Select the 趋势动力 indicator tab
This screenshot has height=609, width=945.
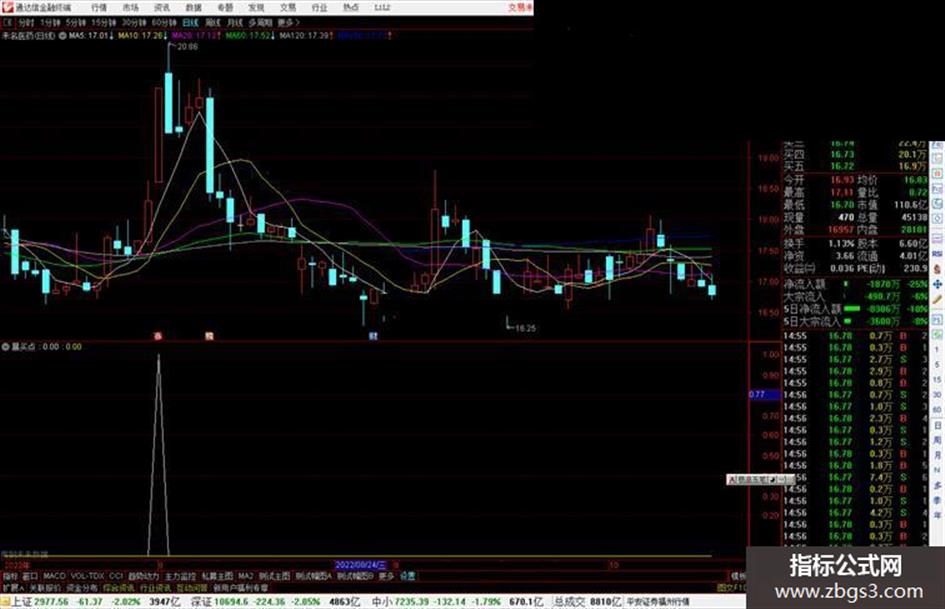143,576
